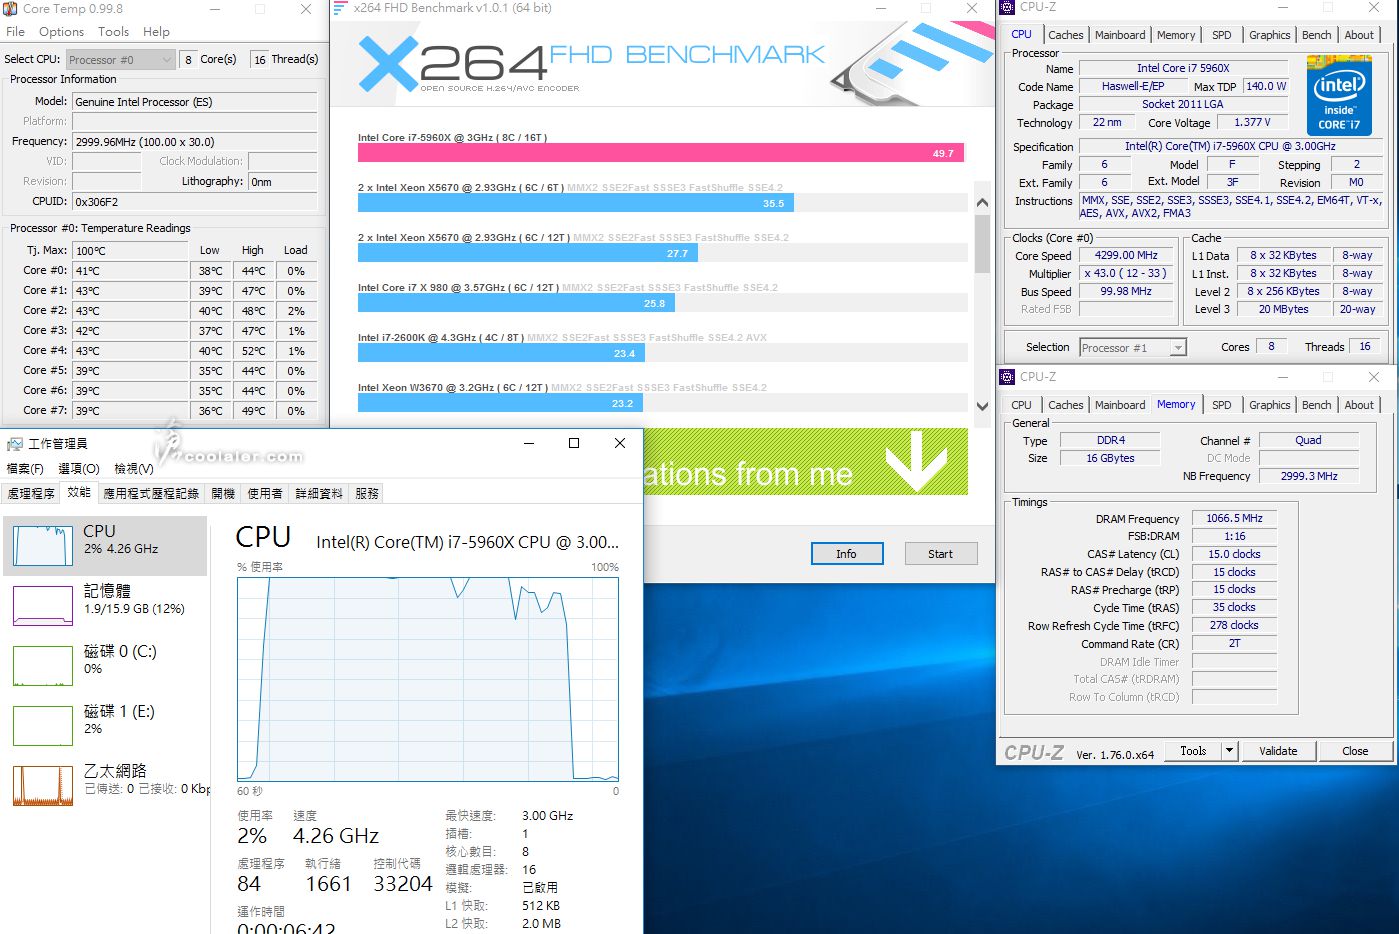The image size is (1399, 934).
Task: Open SPD tab in lower CPU-Z Memory window
Action: (1222, 405)
